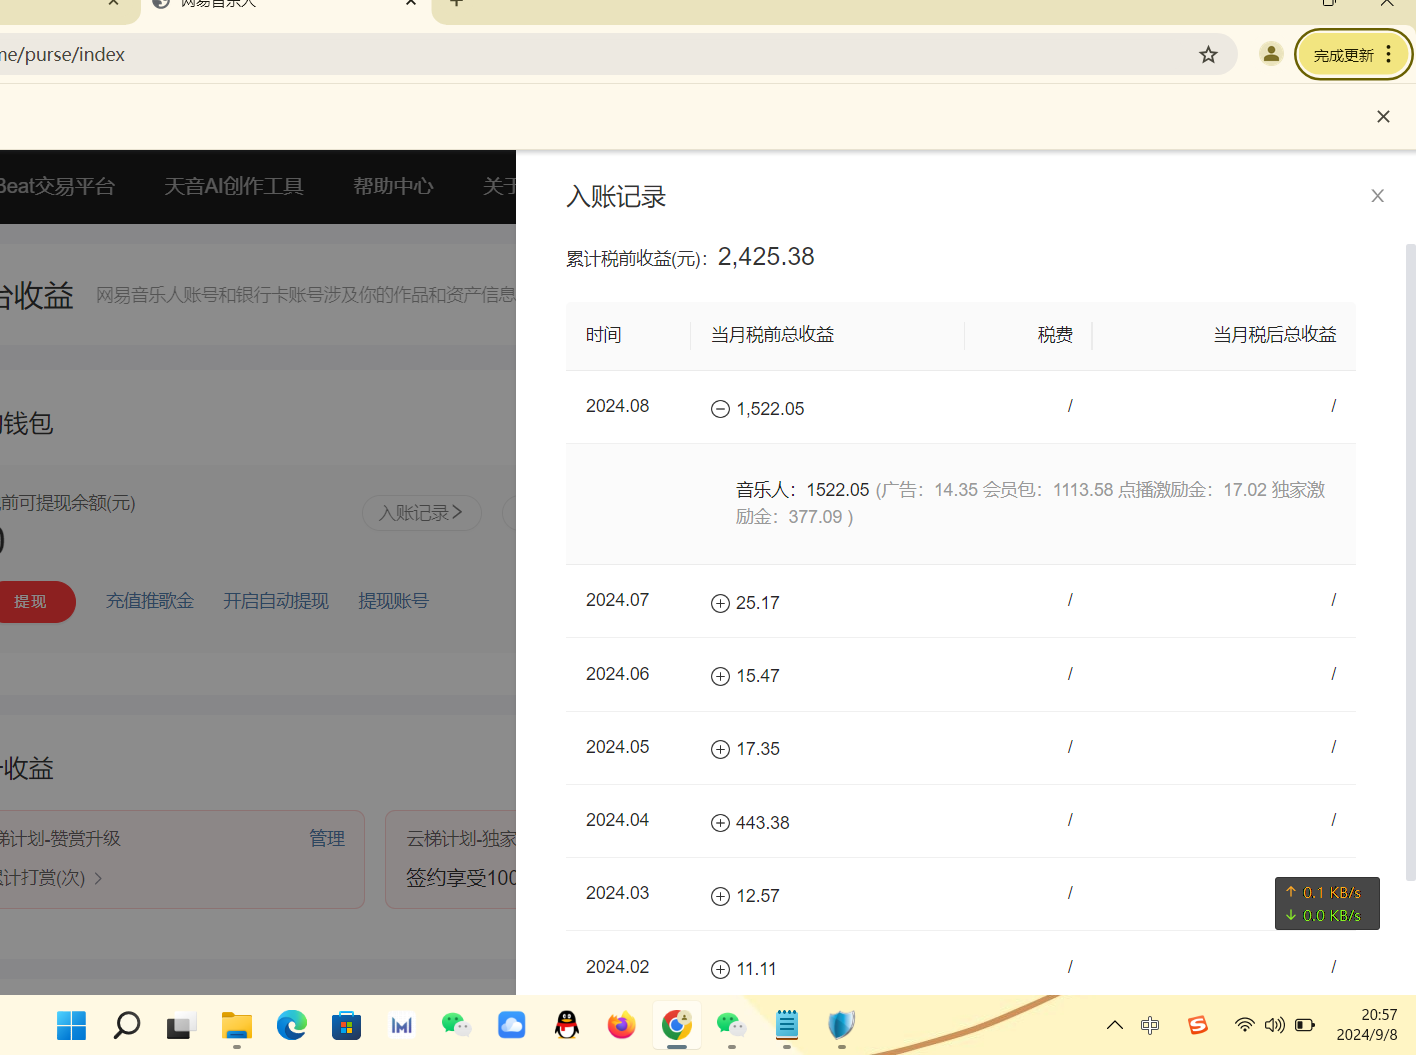Open Firefox from the taskbar
Viewport: 1416px width, 1055px height.
(621, 1025)
